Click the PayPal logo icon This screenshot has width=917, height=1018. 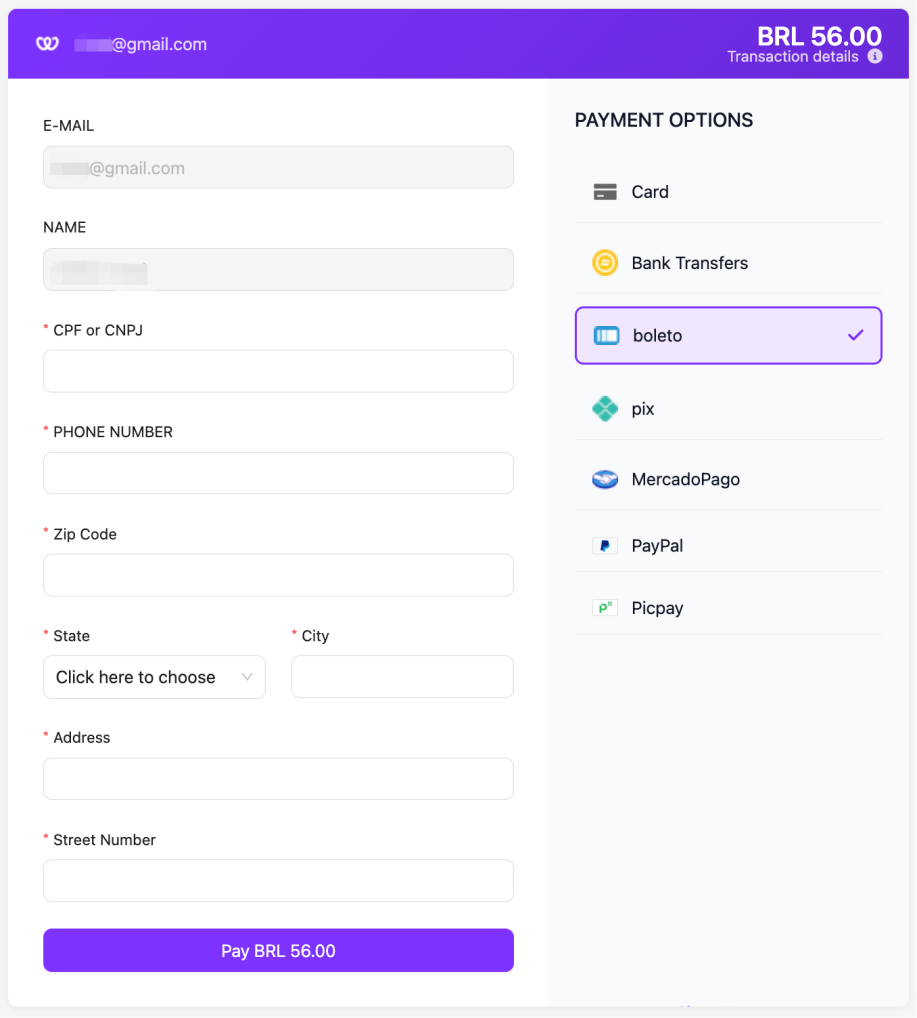[x=605, y=546]
